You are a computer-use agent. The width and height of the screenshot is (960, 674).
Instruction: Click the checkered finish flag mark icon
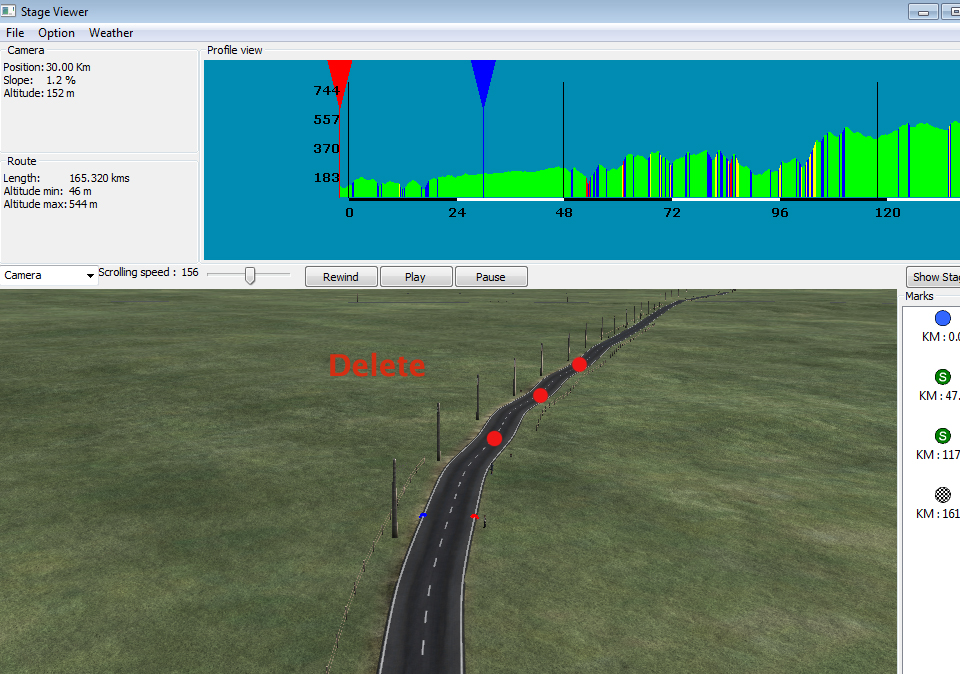click(x=942, y=494)
